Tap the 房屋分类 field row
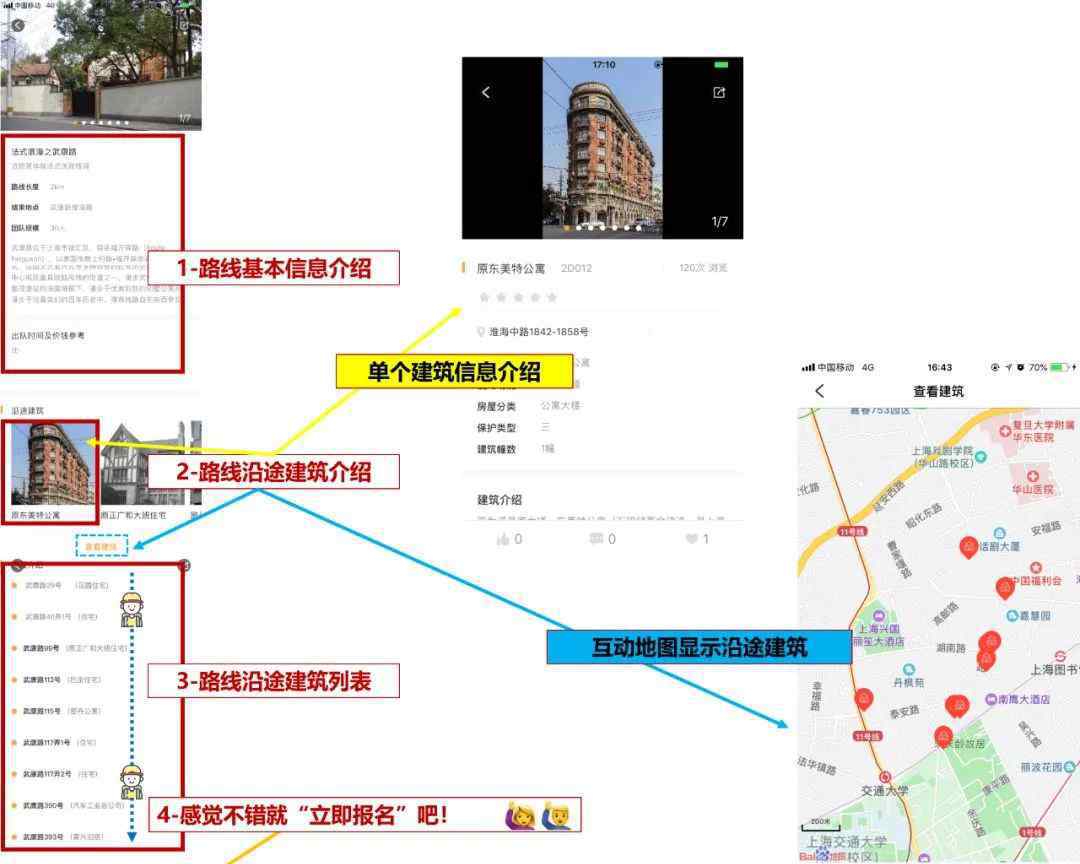The image size is (1080, 864). [x=529, y=406]
